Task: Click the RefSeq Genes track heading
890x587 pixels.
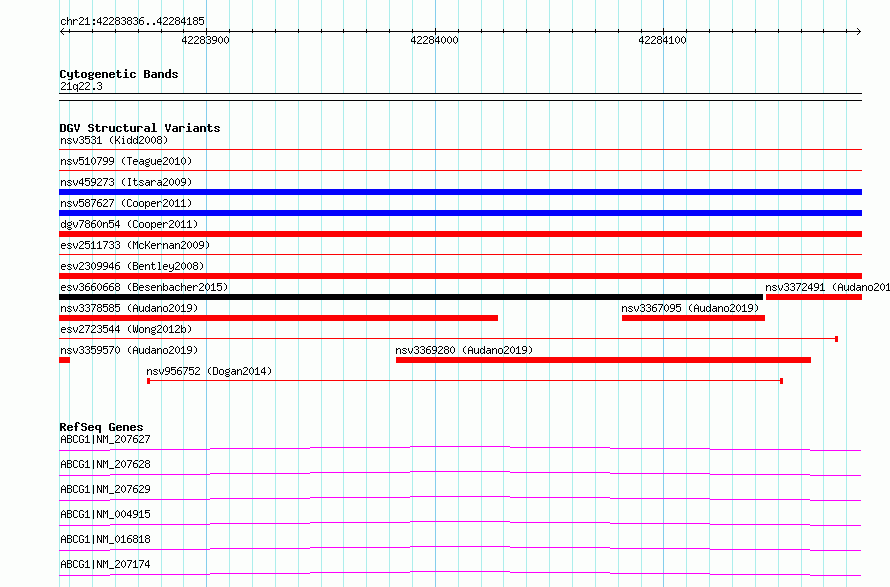Action: coord(102,427)
